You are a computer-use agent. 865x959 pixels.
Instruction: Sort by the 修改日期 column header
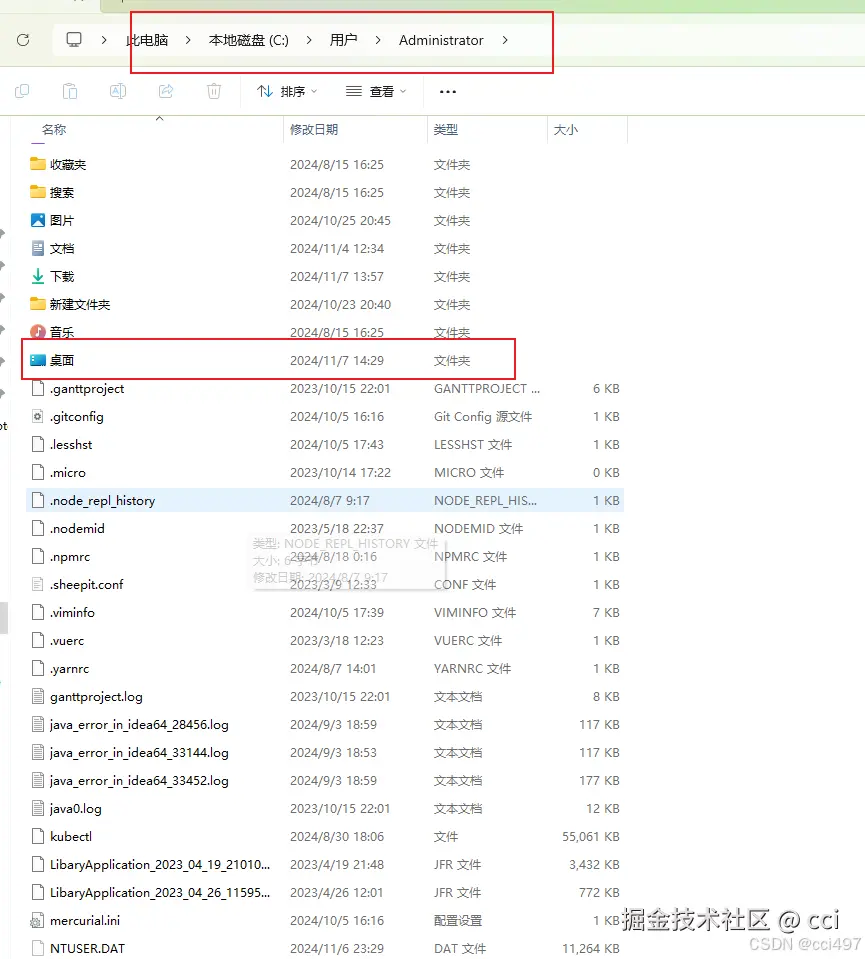pos(314,130)
